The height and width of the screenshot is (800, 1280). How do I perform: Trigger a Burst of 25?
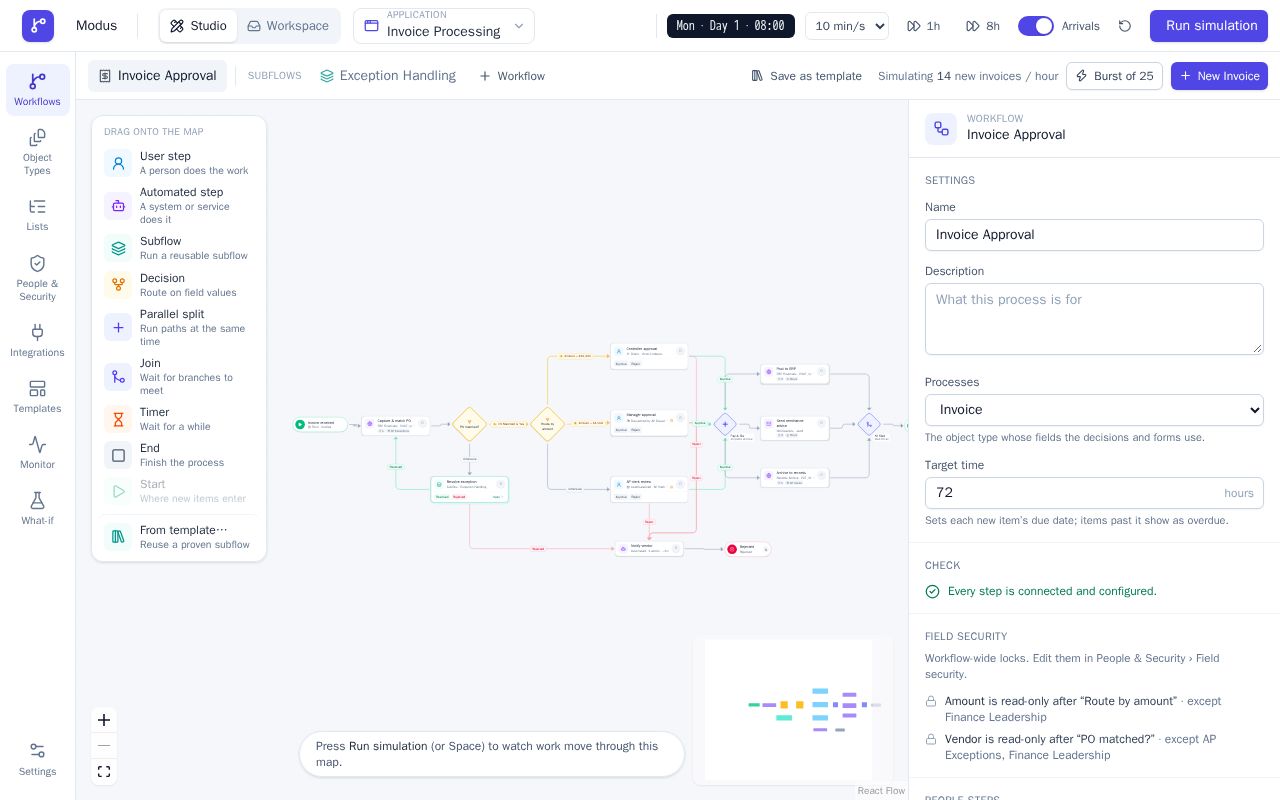pos(1114,76)
